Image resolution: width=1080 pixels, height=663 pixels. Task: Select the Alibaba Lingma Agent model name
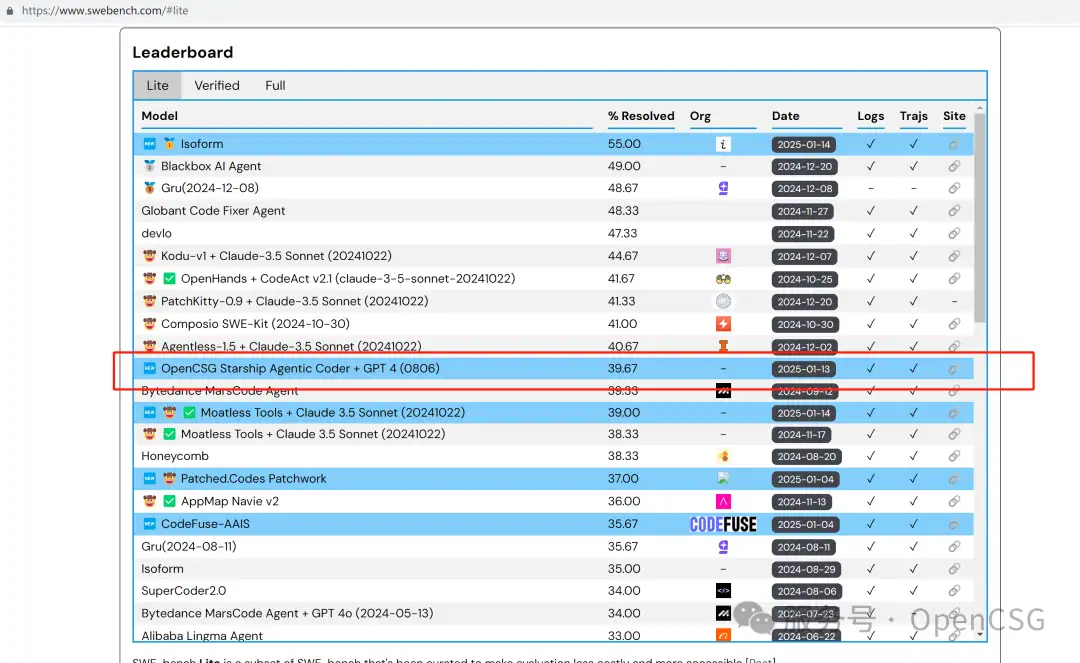pyautogui.click(x=202, y=635)
